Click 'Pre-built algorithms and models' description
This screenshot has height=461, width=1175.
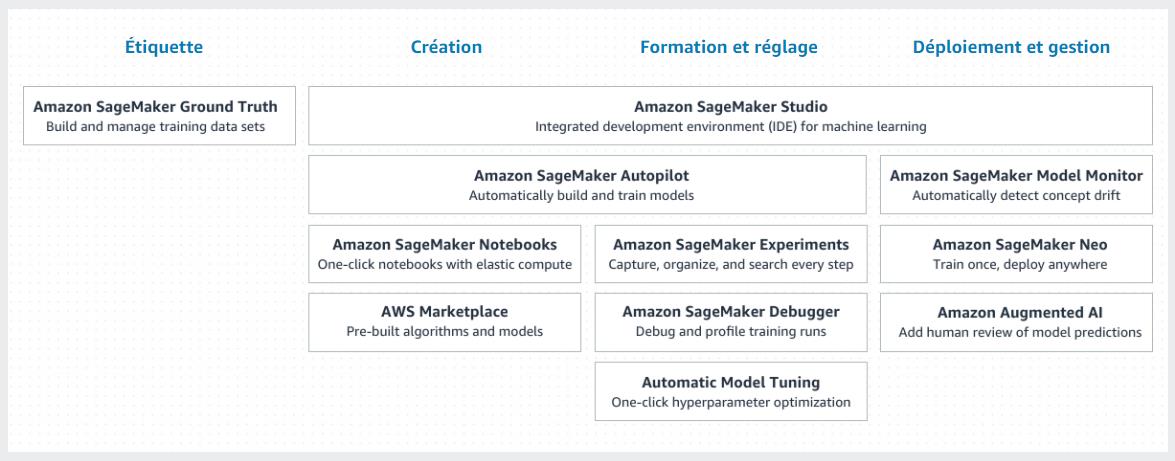[444, 331]
